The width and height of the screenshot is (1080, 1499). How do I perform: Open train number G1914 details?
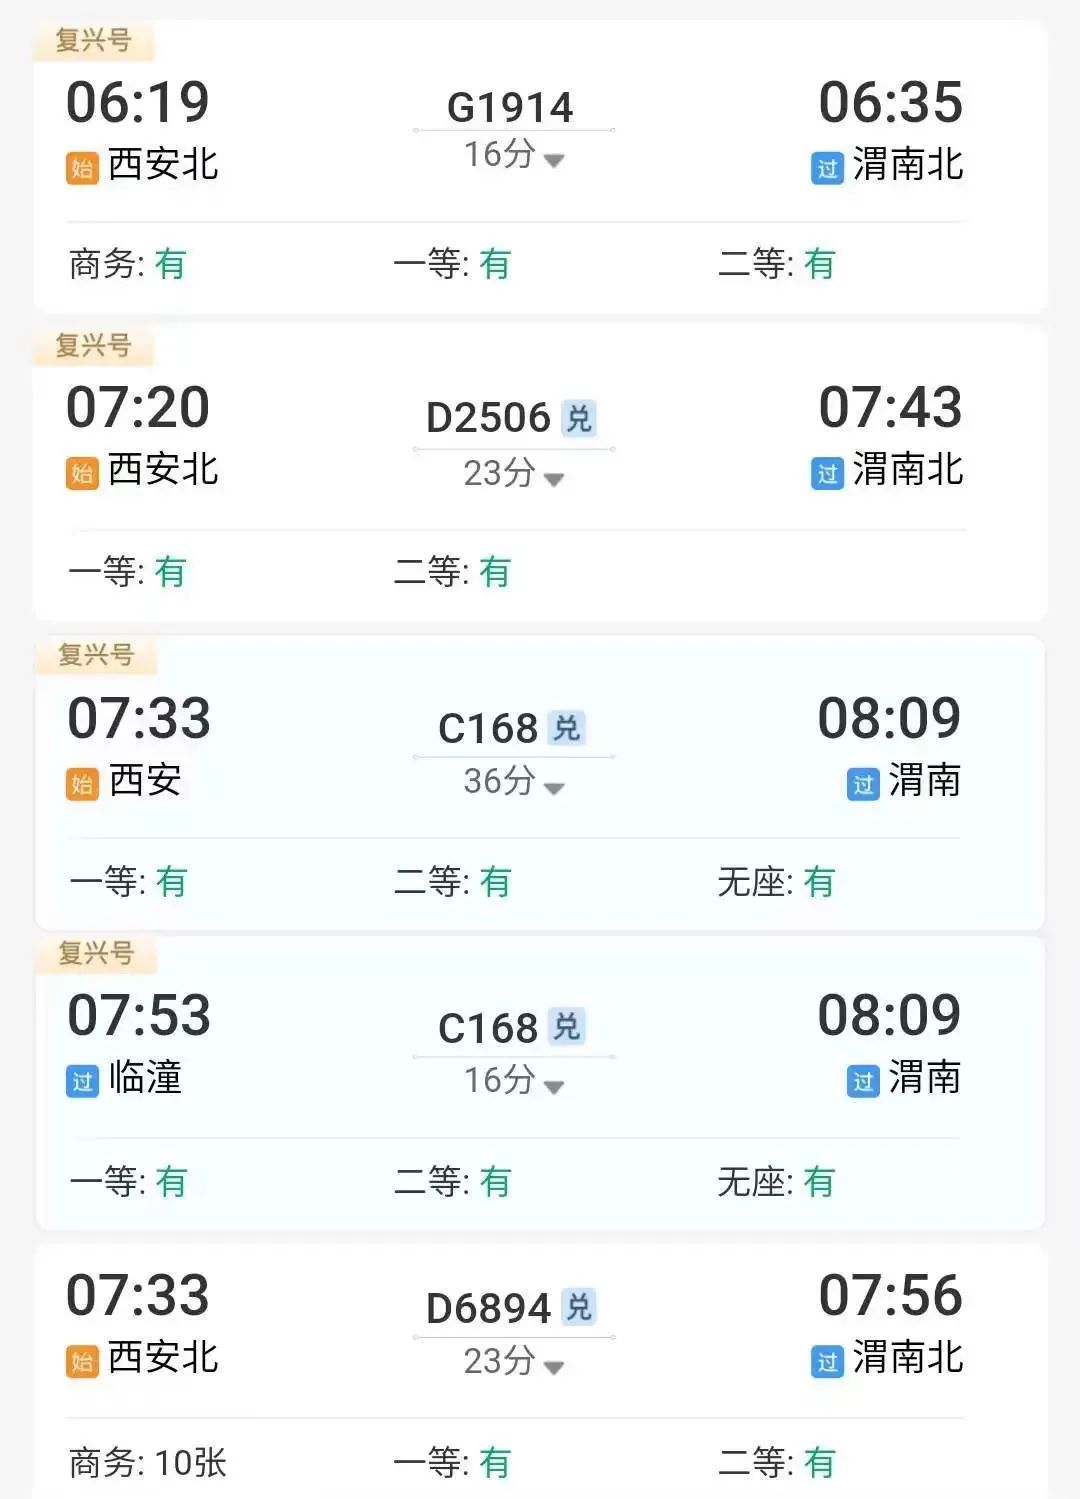point(510,107)
